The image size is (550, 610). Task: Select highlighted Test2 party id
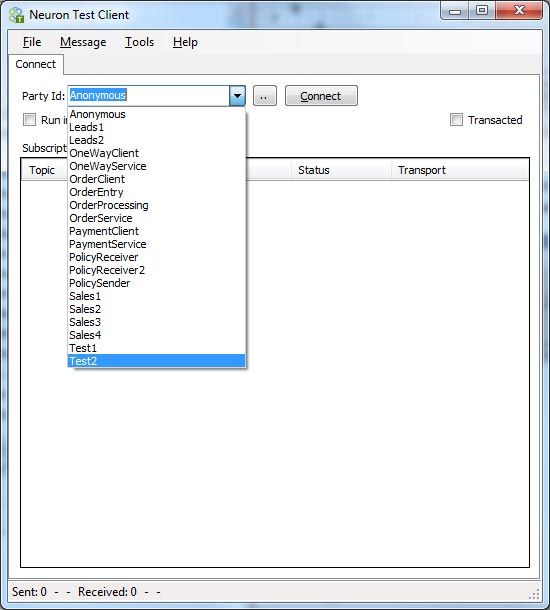click(156, 361)
